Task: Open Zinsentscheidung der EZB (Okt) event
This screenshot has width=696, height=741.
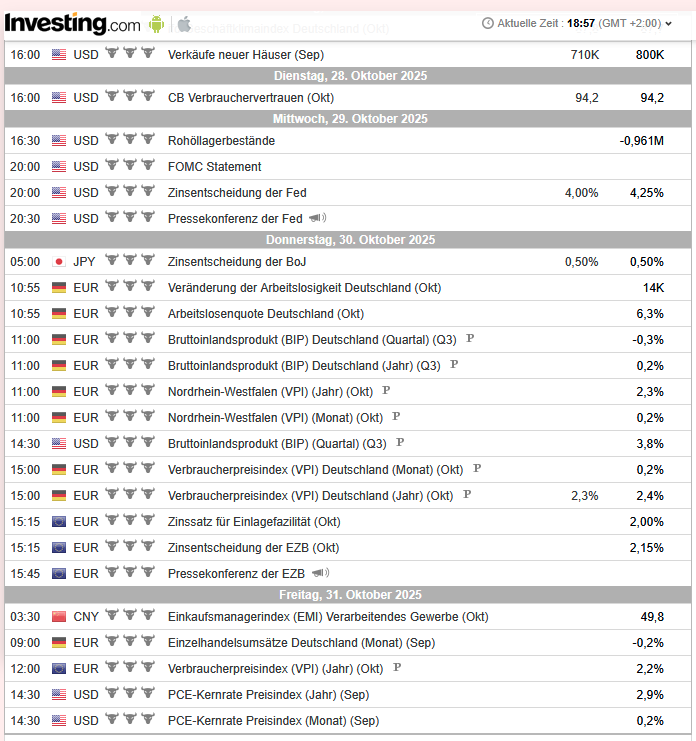Action: tap(253, 548)
